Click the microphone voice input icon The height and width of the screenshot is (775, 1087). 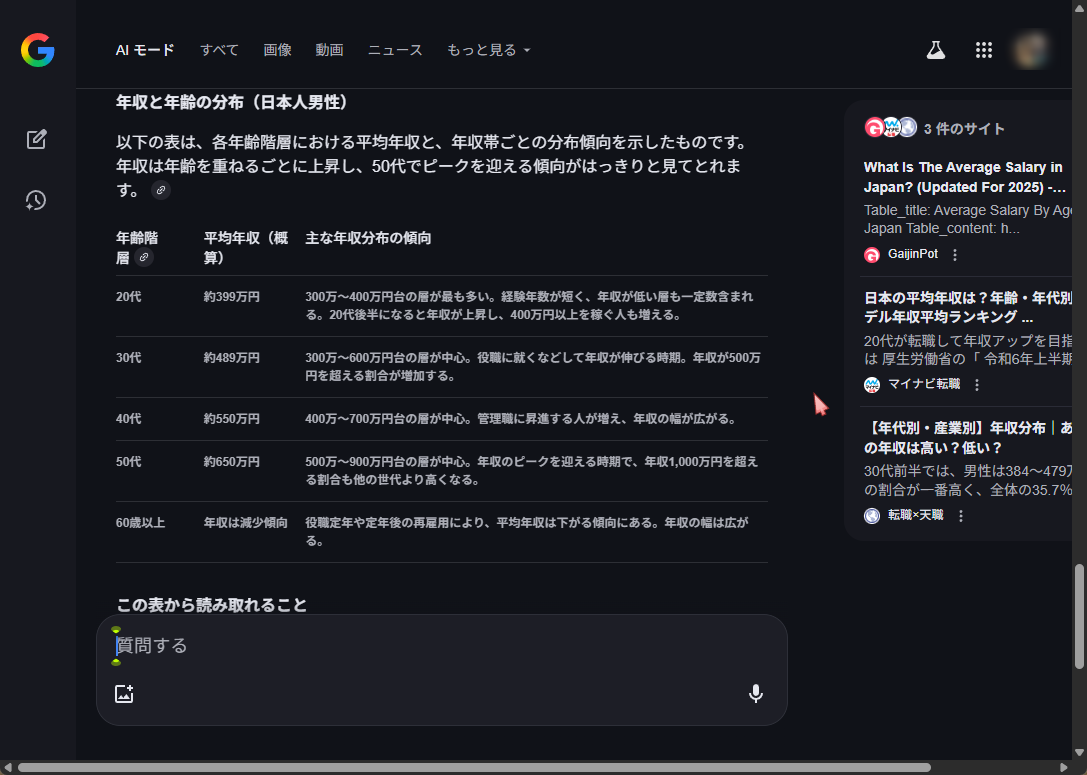pos(755,694)
